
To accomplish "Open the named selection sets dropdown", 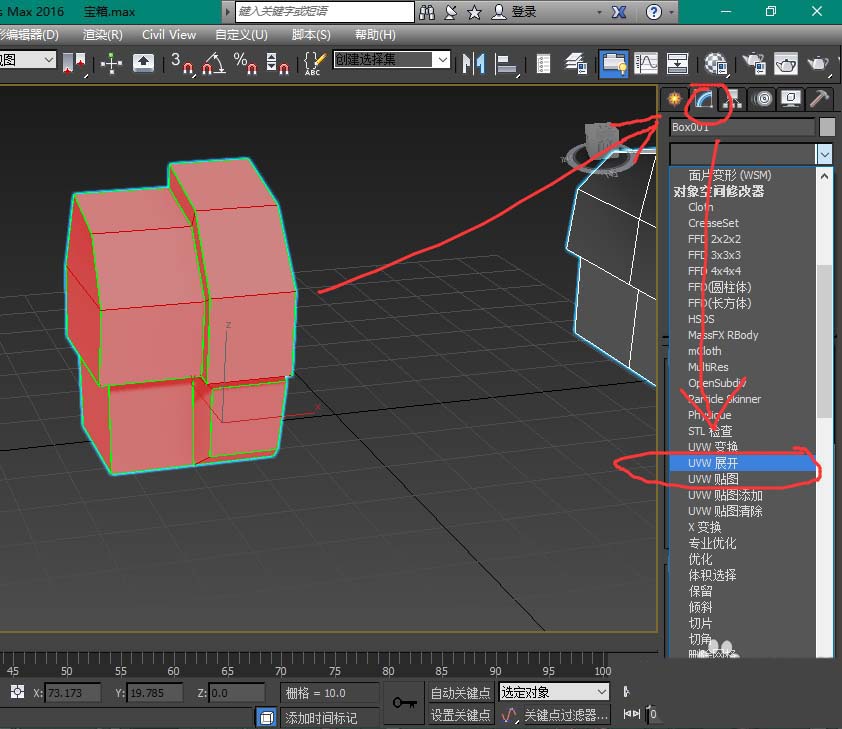I will (442, 60).
